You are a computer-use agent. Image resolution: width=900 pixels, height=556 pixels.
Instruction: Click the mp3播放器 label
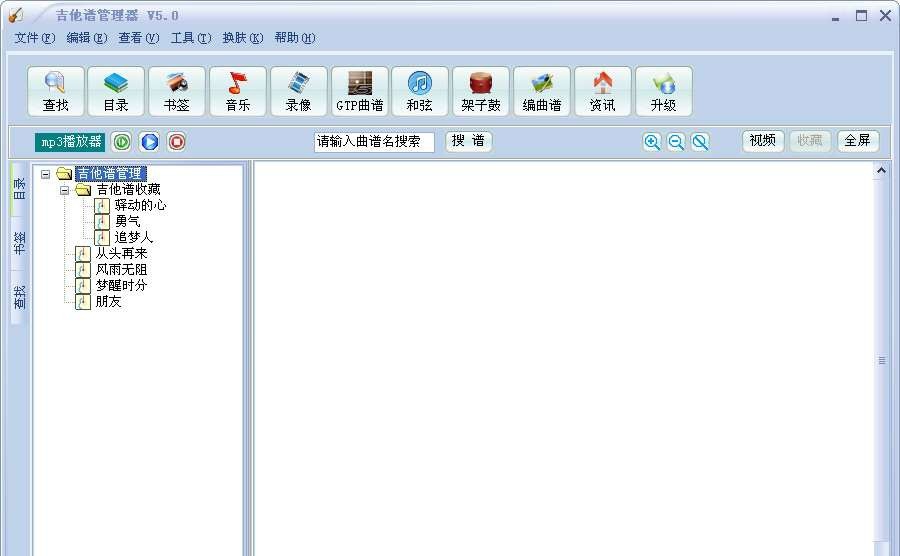70,142
